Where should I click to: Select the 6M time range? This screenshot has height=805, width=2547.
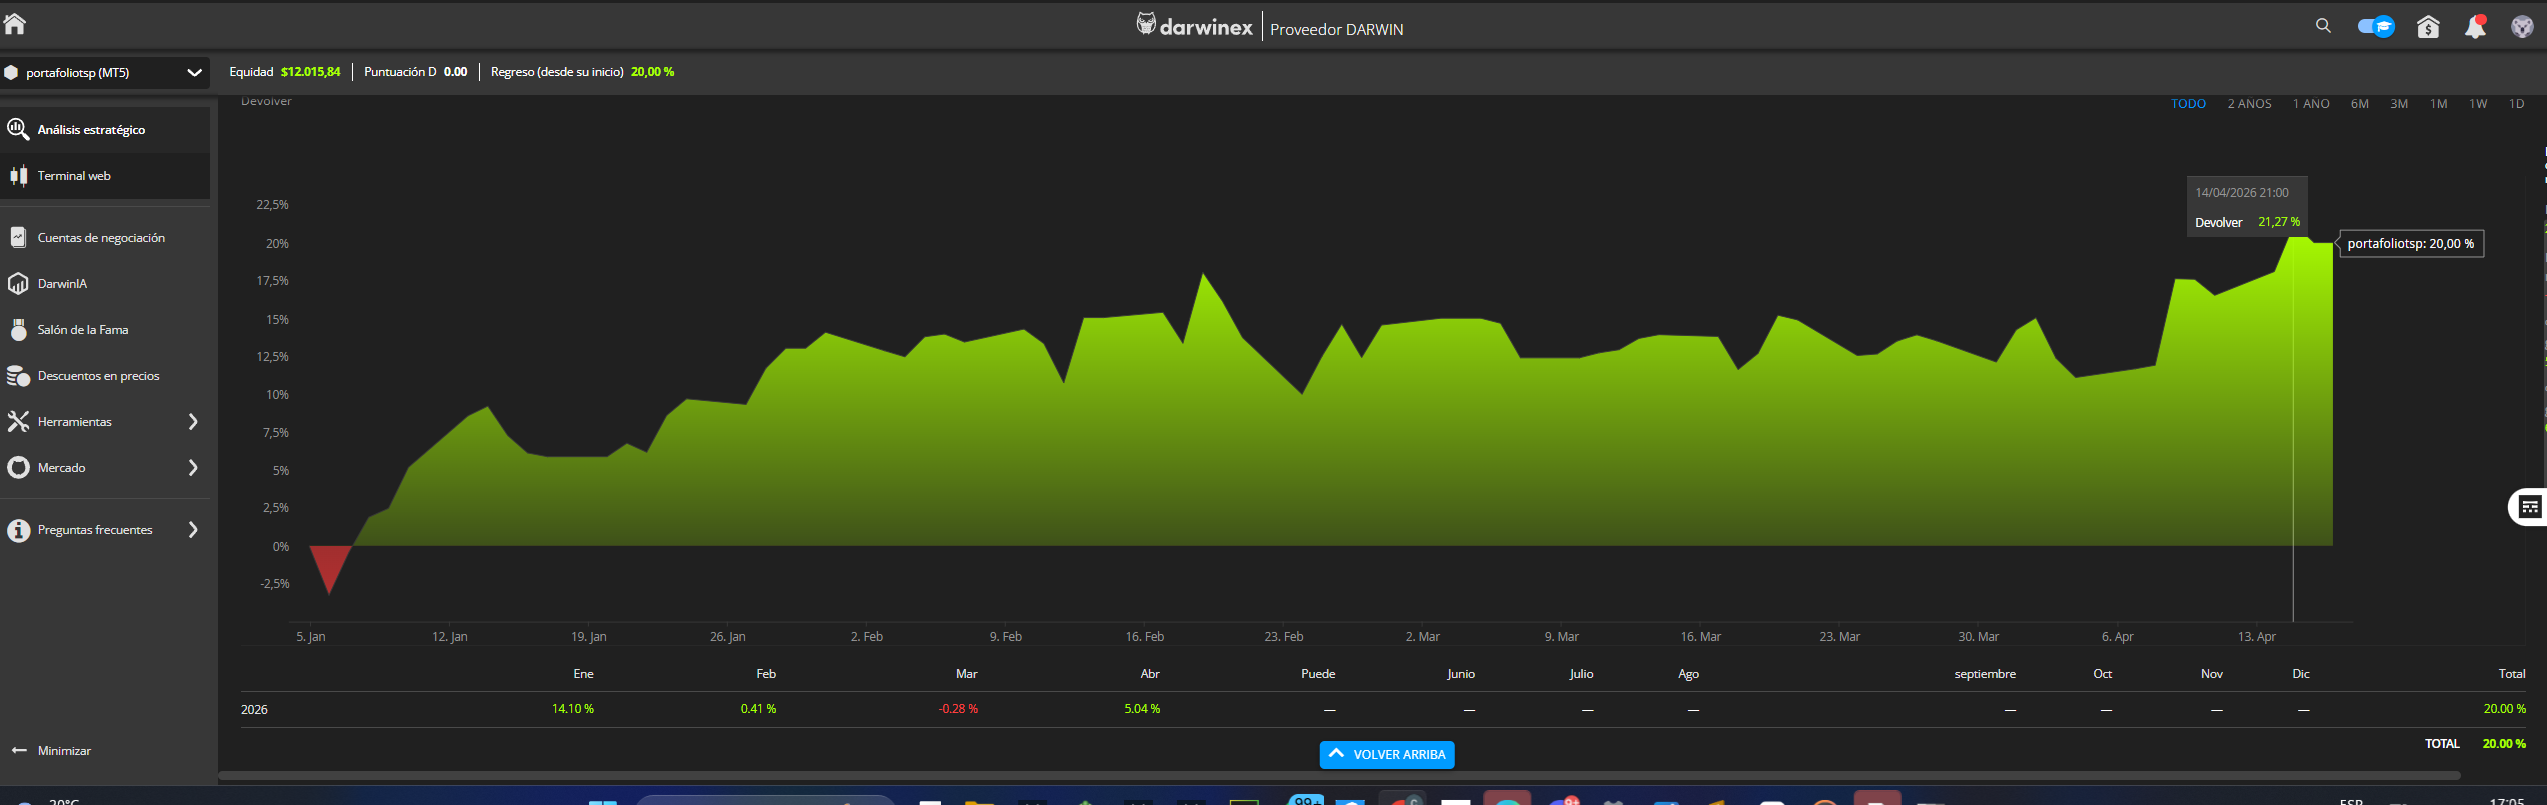2359,104
